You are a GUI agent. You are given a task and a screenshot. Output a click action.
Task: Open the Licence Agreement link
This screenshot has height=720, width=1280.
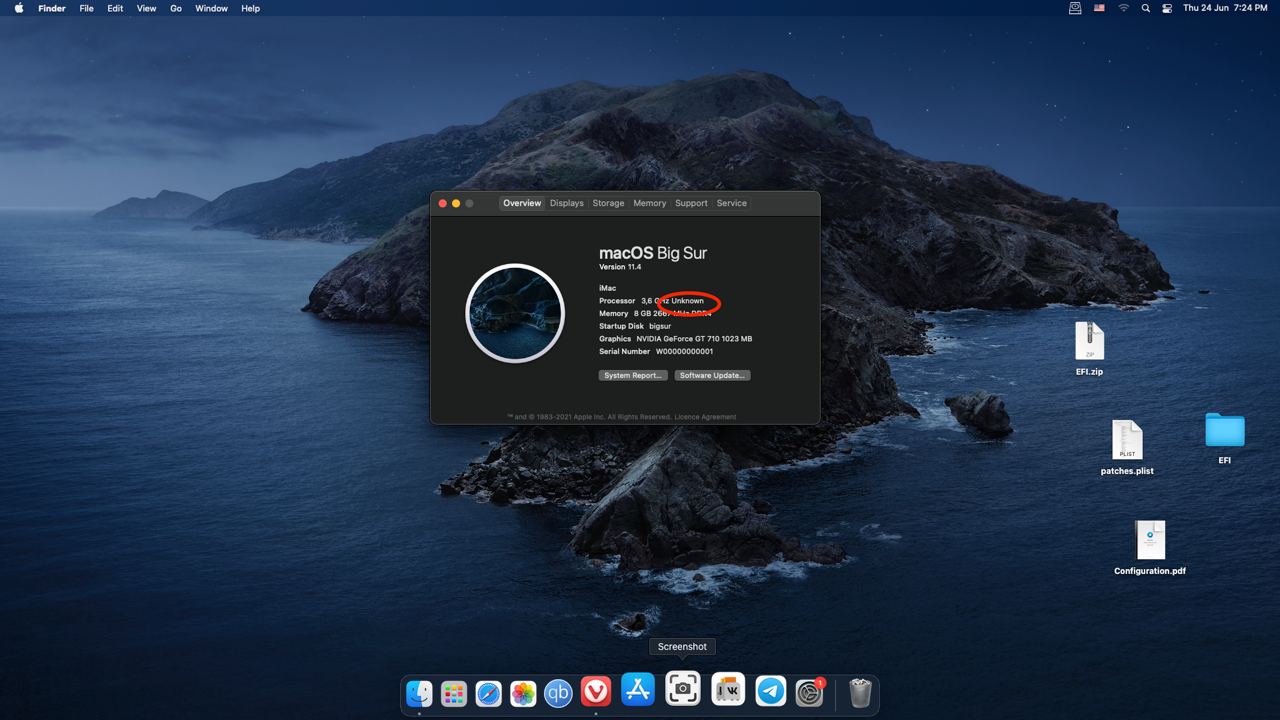tap(705, 417)
